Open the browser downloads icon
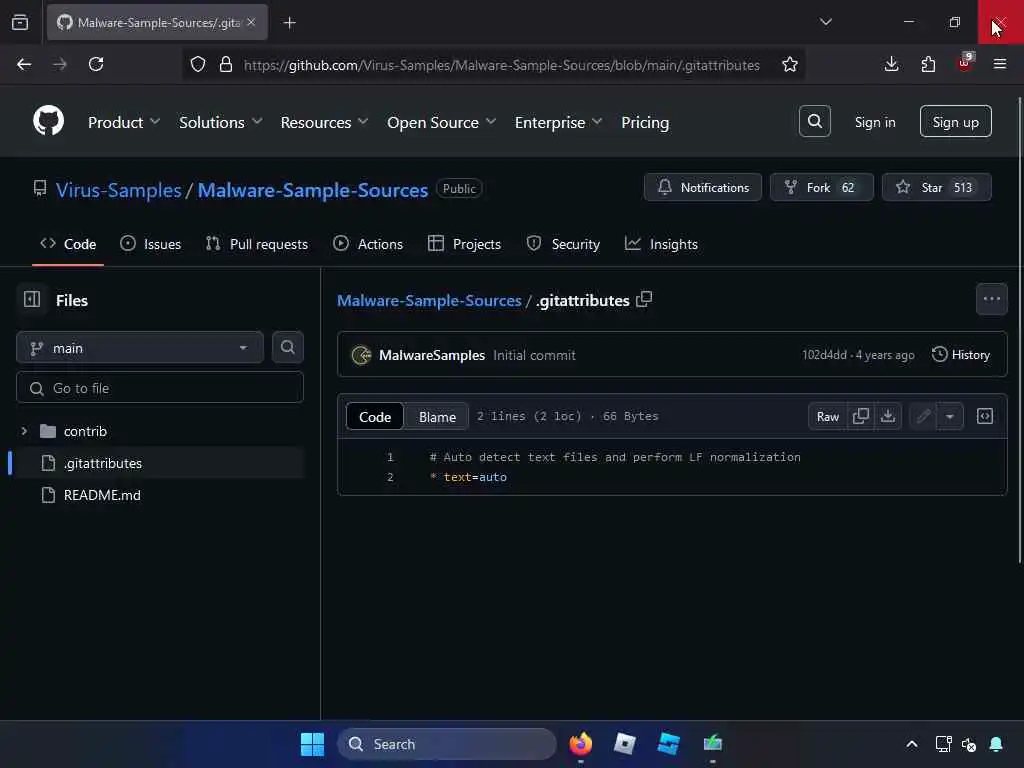 tap(891, 64)
